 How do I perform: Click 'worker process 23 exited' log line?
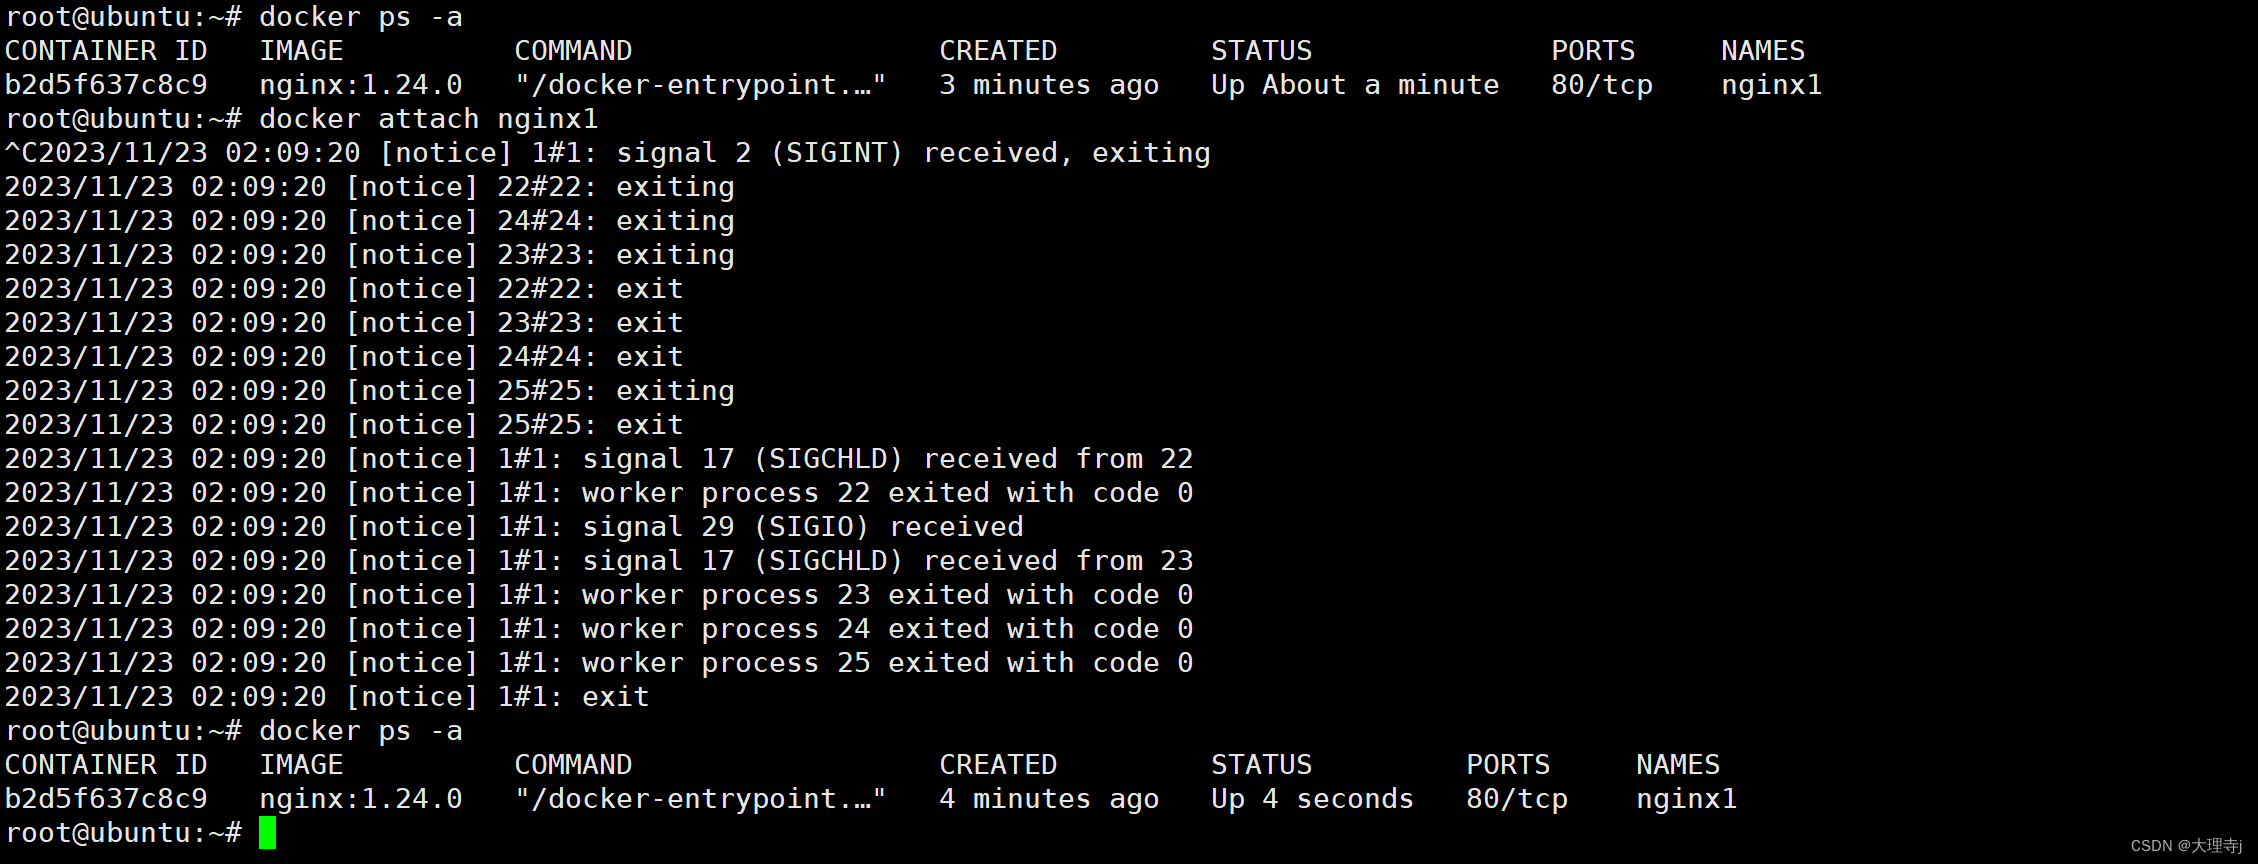599,595
